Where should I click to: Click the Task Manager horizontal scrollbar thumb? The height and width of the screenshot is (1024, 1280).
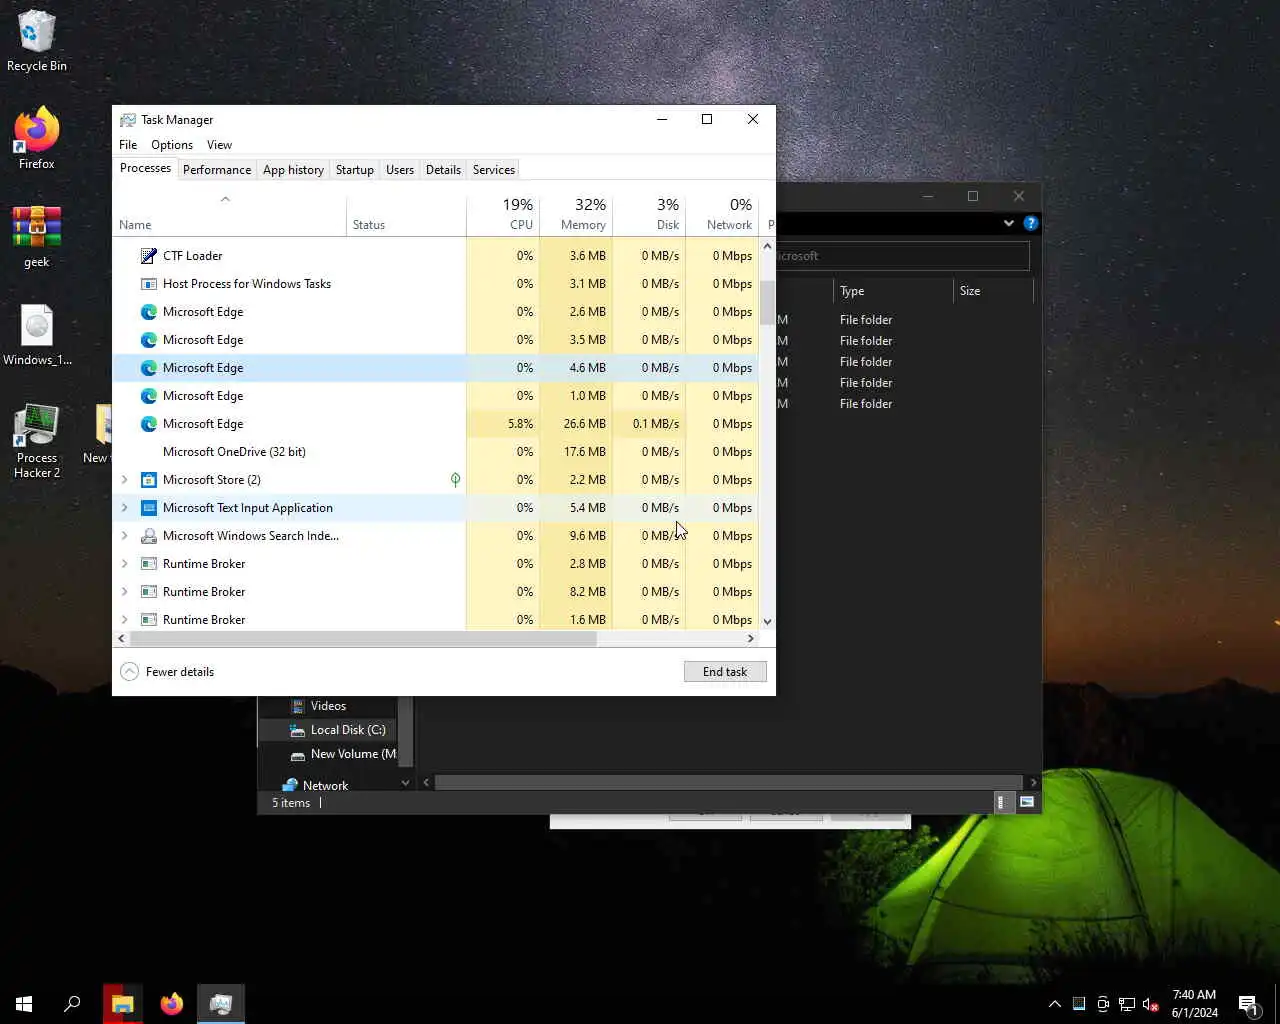point(363,638)
